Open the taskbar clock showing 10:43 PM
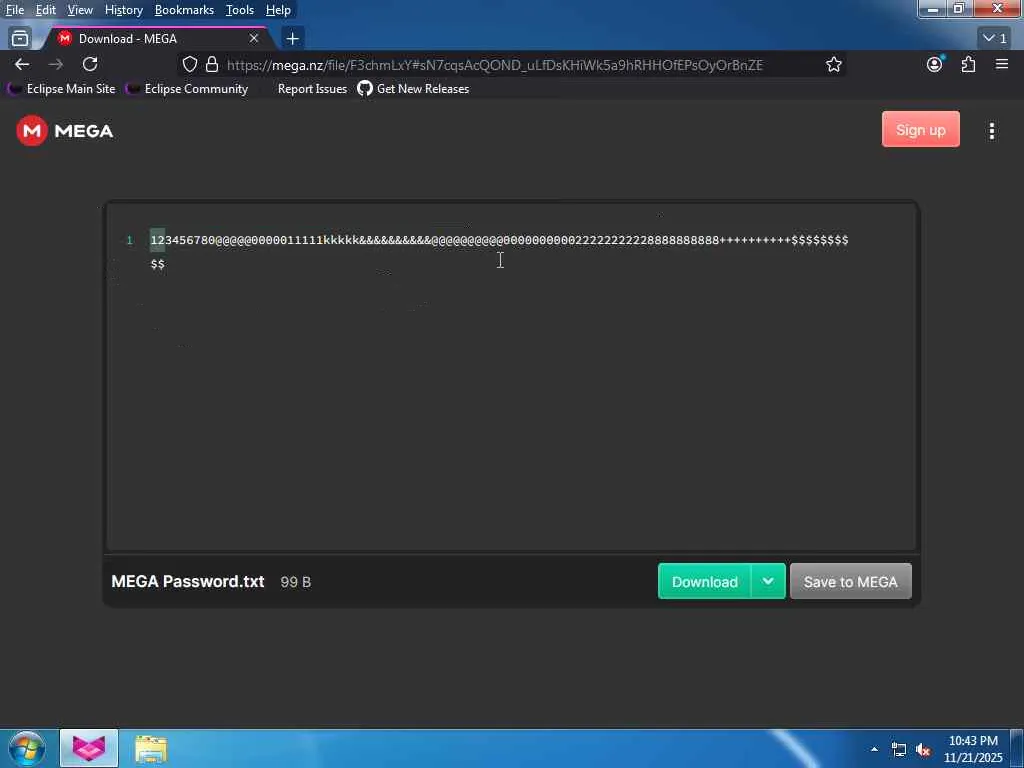This screenshot has height=768, width=1024. click(x=973, y=749)
